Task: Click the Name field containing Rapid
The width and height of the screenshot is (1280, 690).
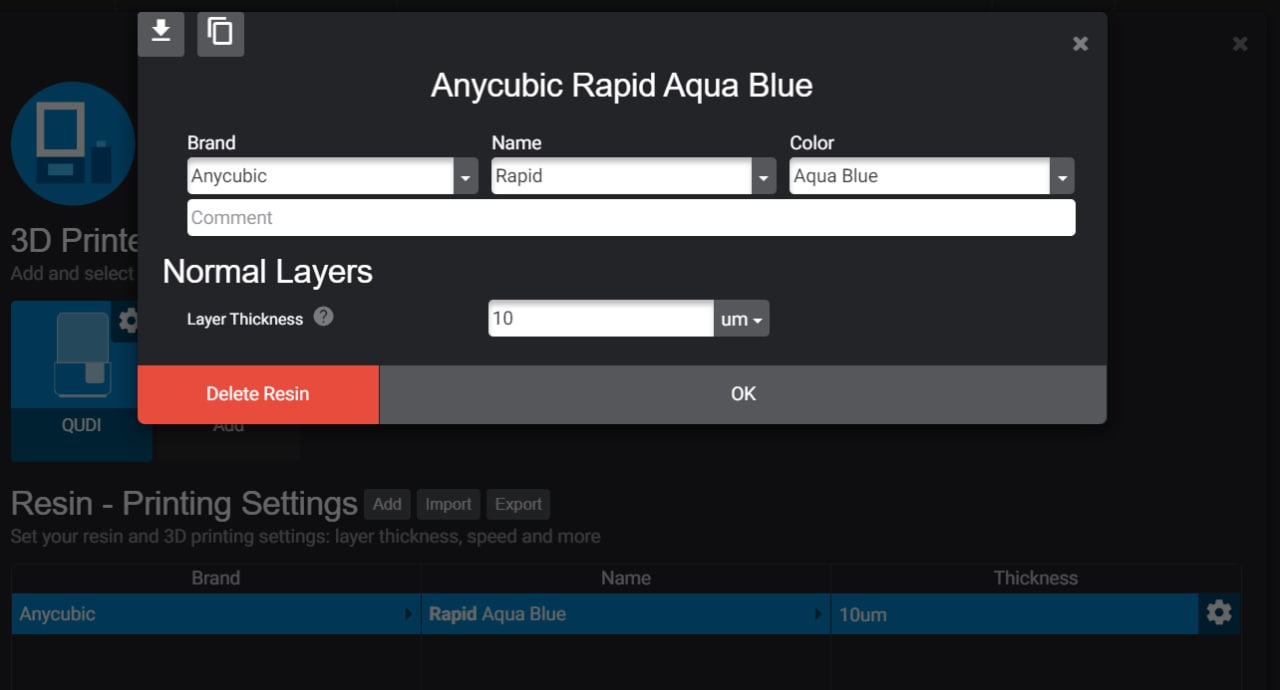Action: point(622,176)
